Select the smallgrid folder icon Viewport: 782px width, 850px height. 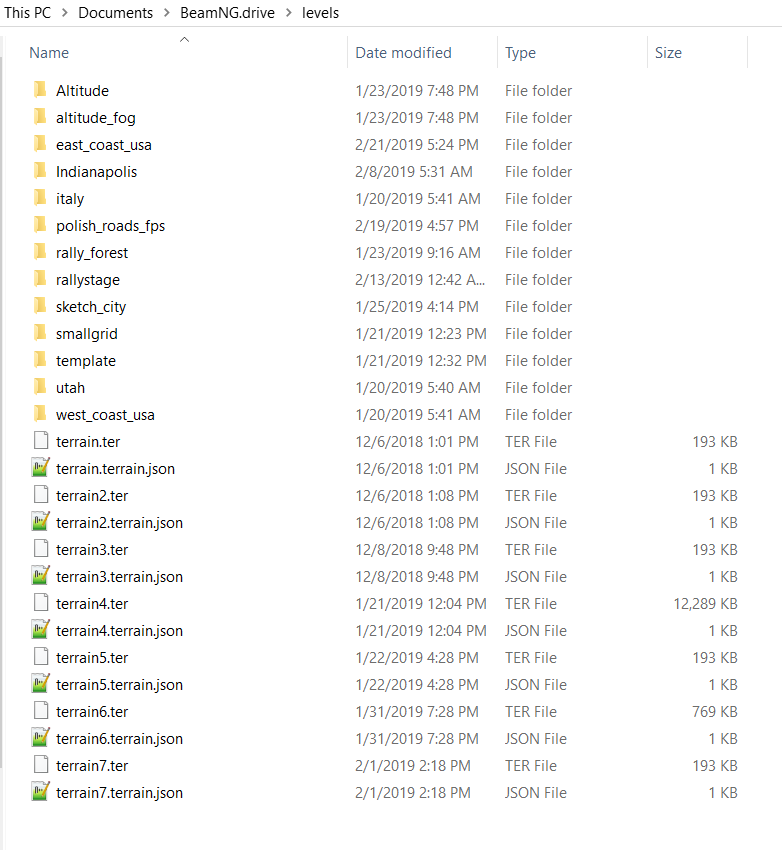tap(40, 333)
